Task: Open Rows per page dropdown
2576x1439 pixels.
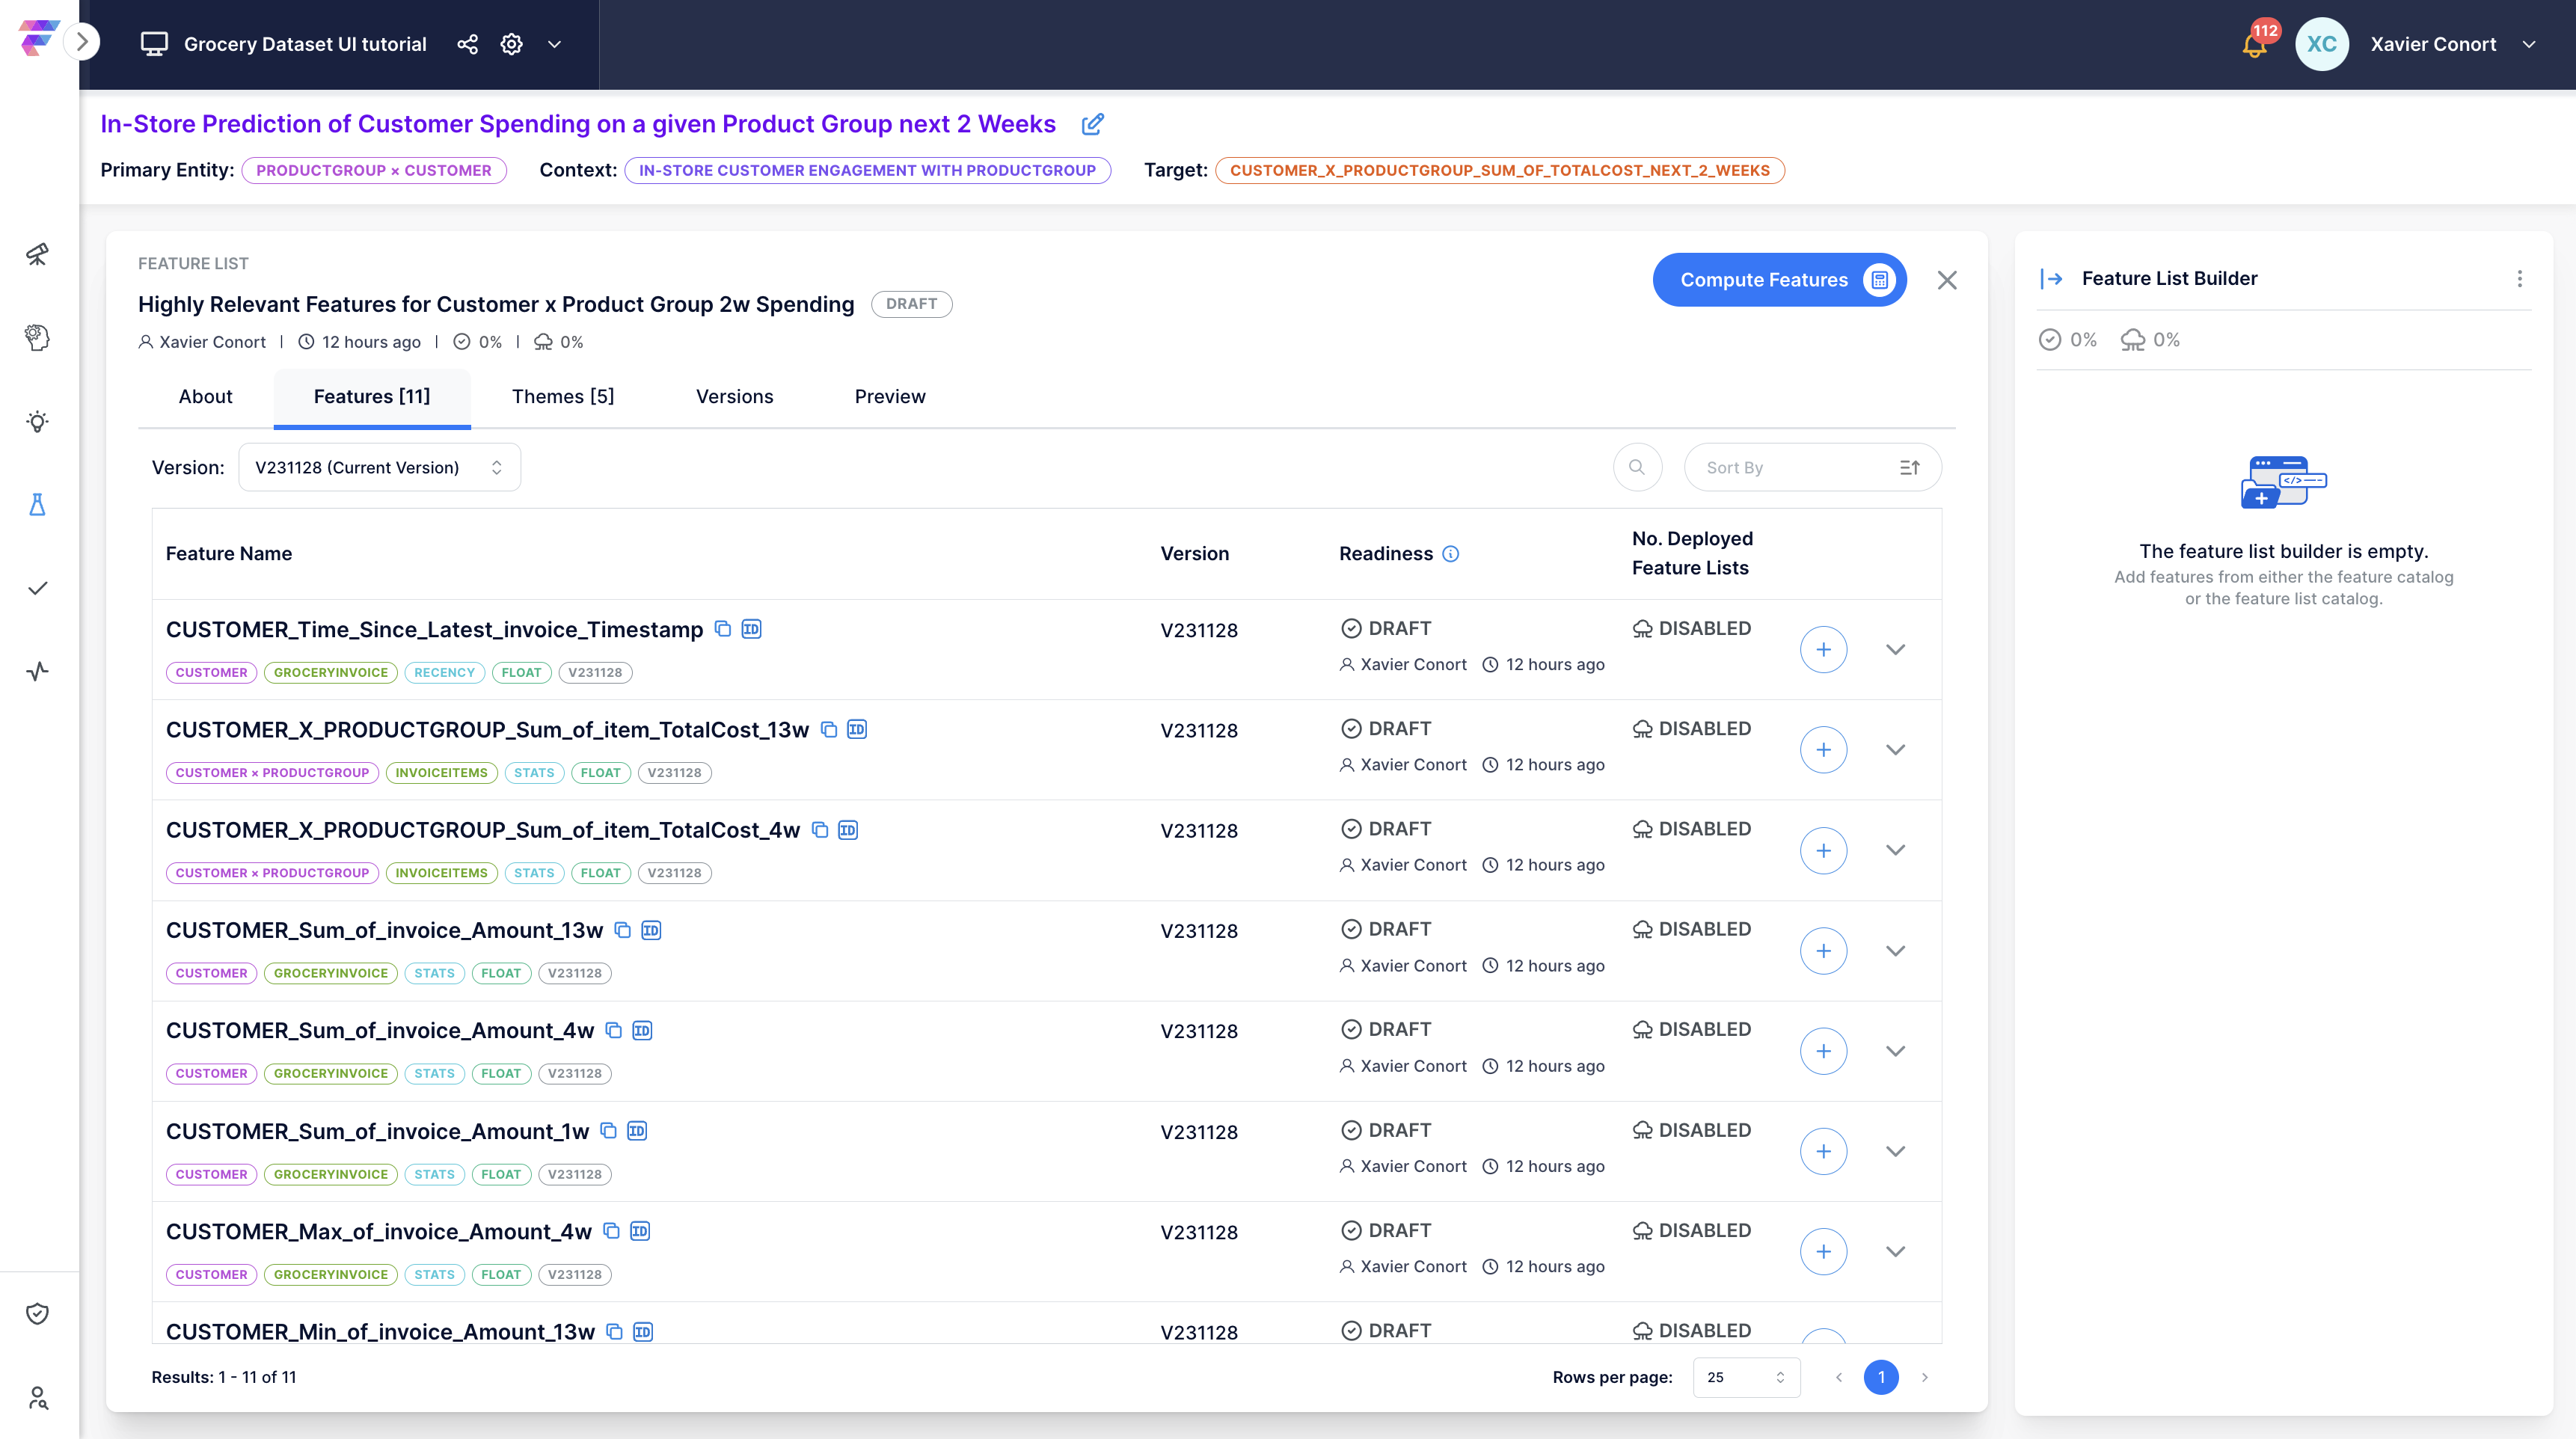Action: click(x=1745, y=1377)
